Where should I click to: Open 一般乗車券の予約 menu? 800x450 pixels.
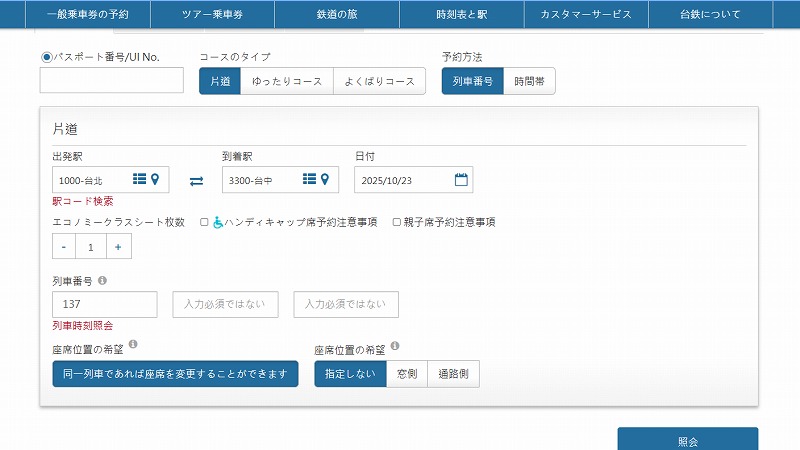(88, 14)
